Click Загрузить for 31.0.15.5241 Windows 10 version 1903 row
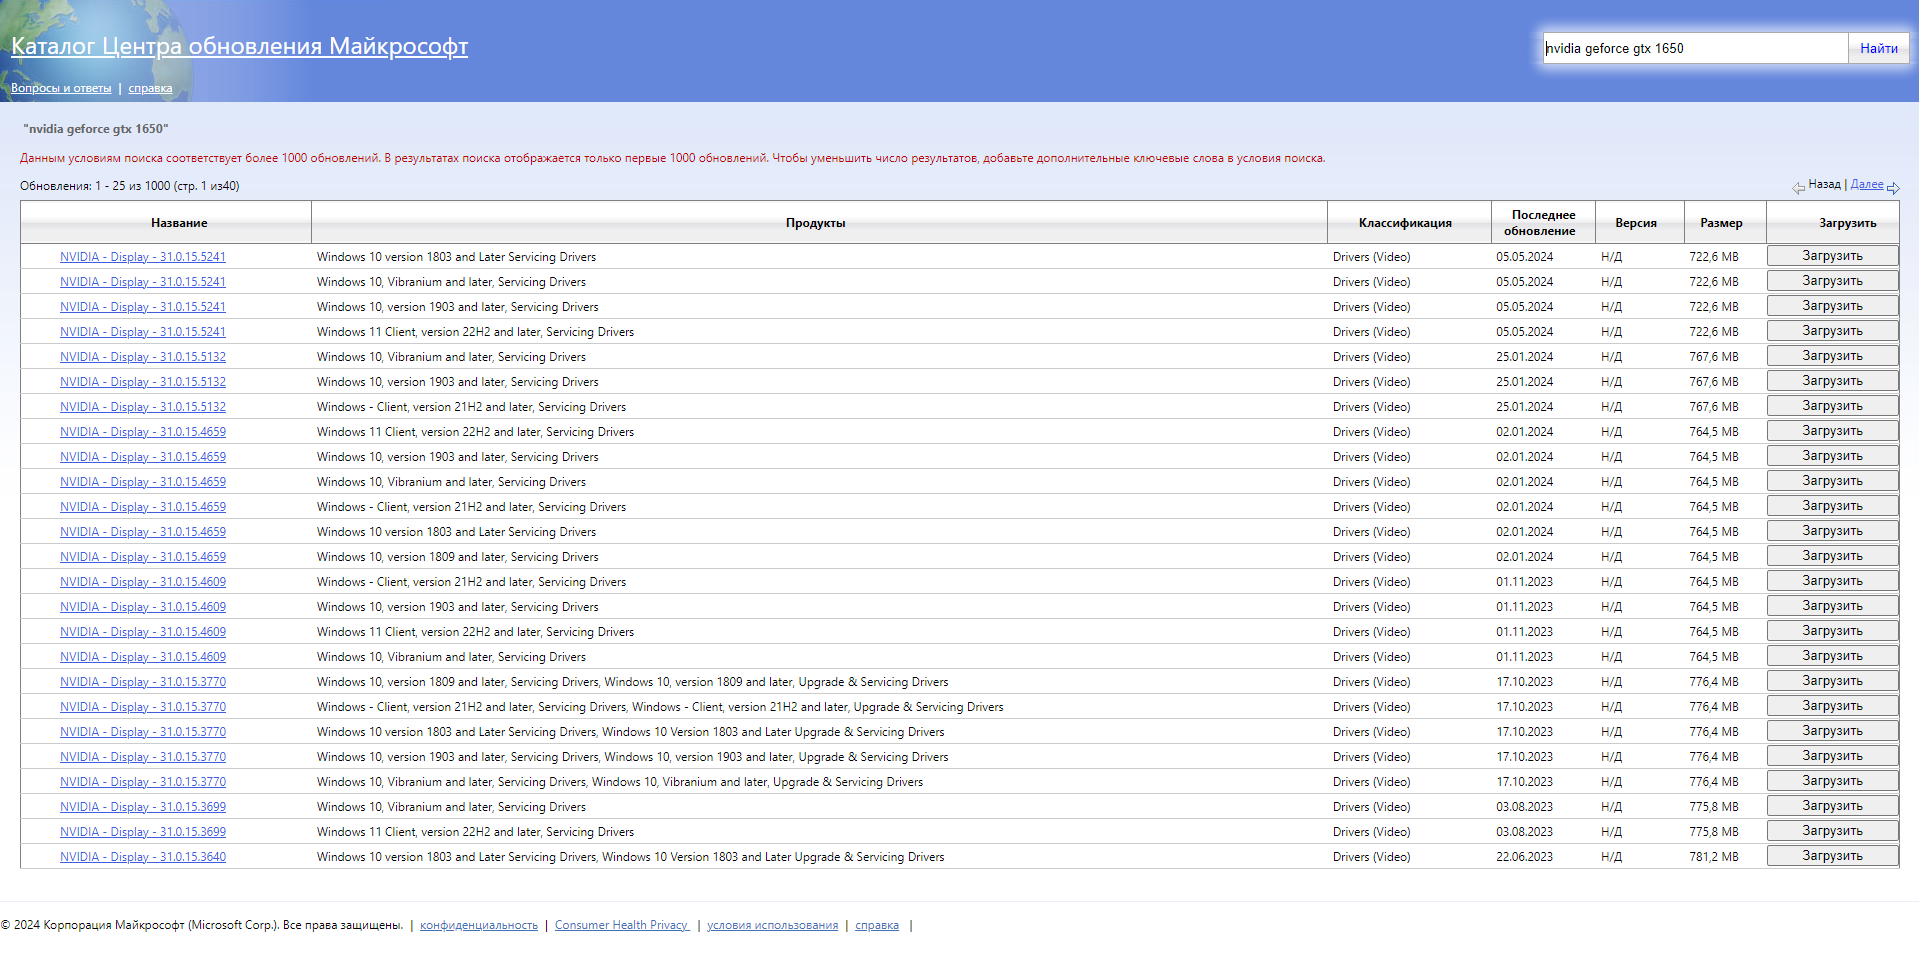The height and width of the screenshot is (959, 1919). (1832, 306)
